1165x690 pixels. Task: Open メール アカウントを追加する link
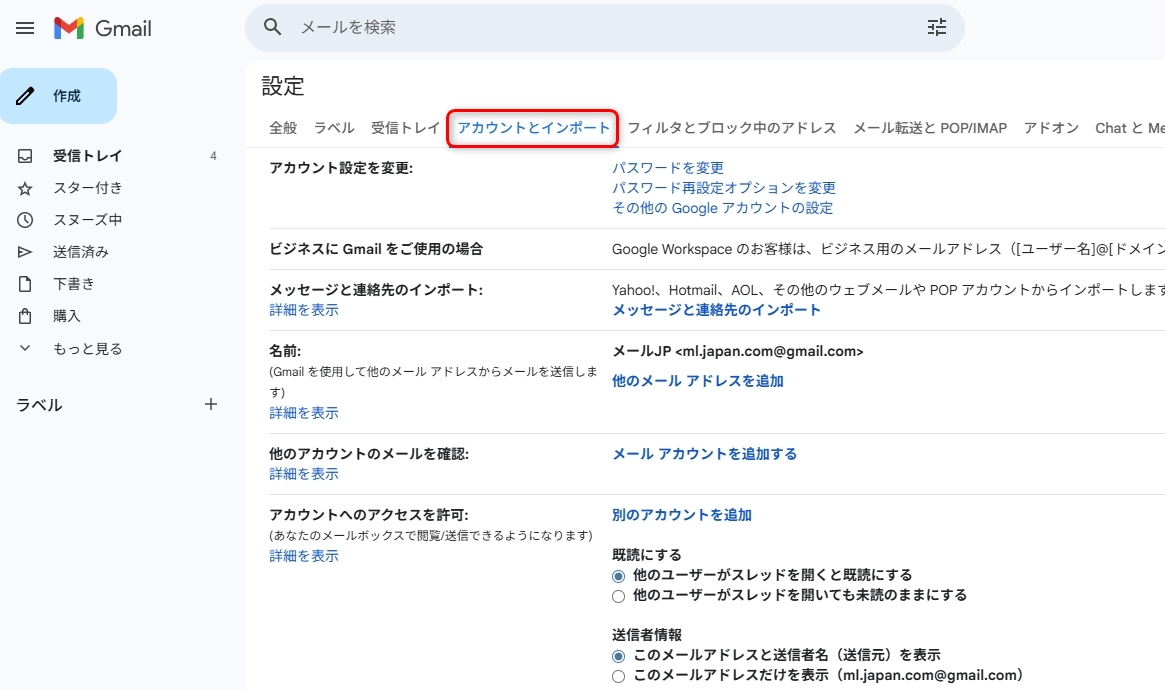point(704,453)
